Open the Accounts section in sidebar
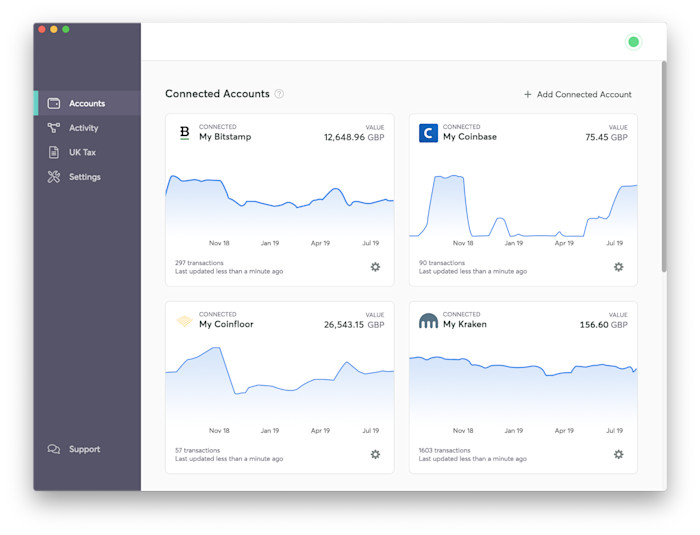700x535 pixels. point(88,103)
